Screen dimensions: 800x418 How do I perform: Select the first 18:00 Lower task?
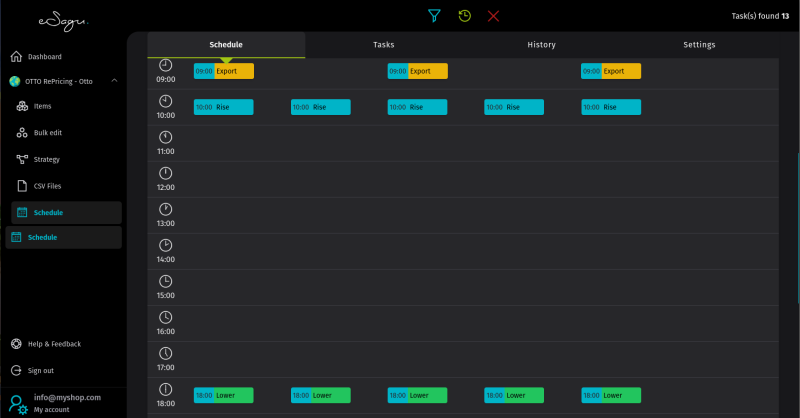pos(224,395)
